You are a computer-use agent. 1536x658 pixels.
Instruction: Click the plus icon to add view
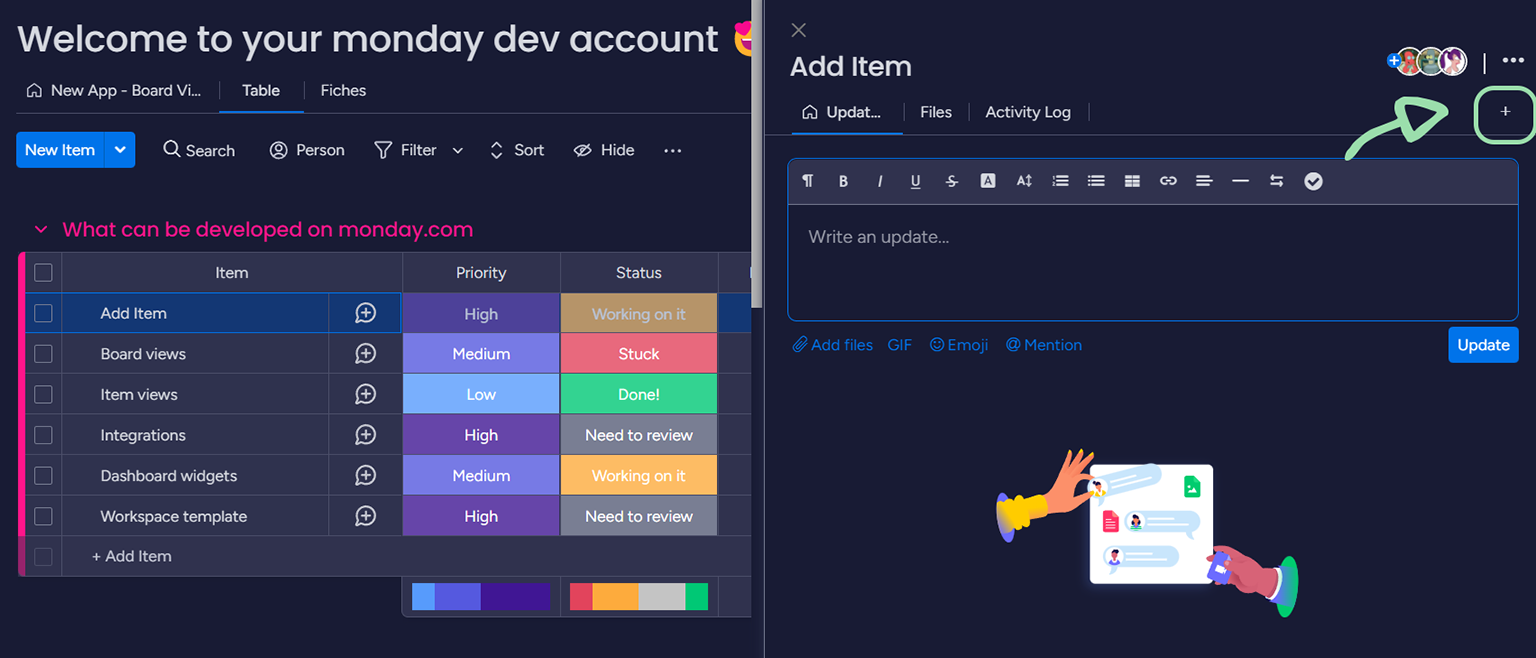pos(1505,112)
